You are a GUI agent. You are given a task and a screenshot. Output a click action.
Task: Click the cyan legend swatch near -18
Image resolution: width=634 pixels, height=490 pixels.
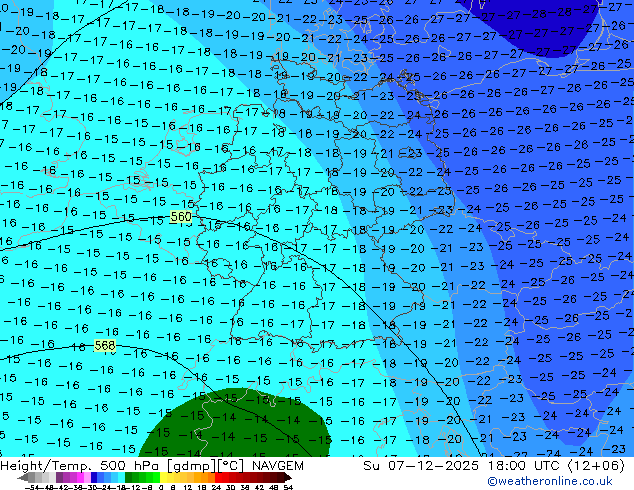tap(121, 477)
